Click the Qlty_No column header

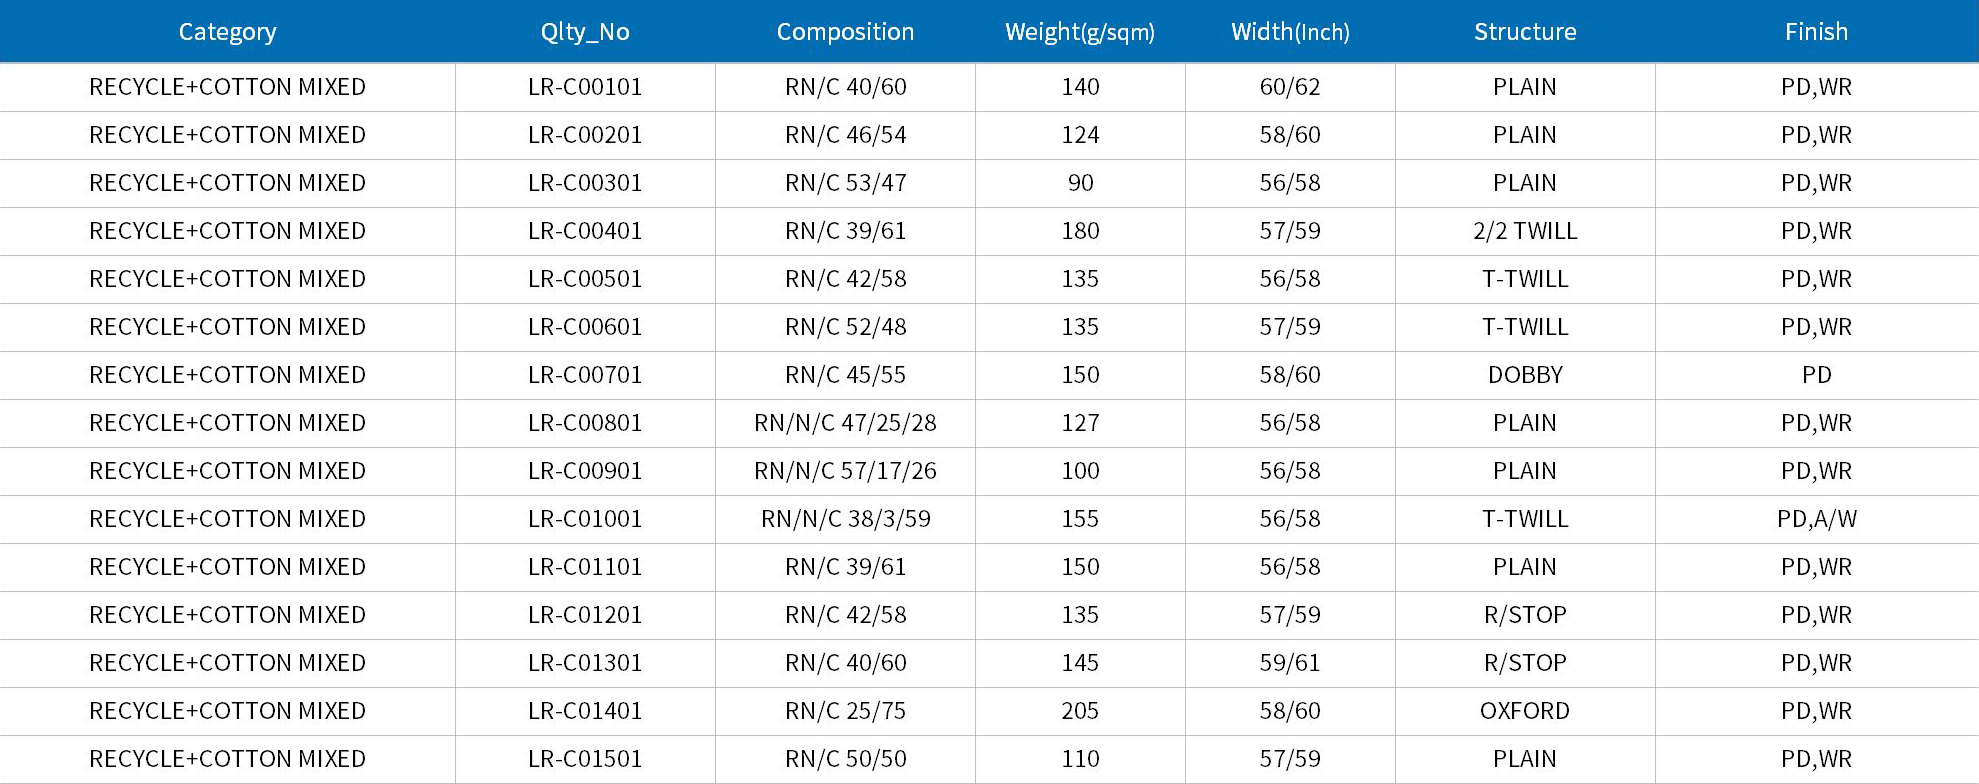coord(585,32)
